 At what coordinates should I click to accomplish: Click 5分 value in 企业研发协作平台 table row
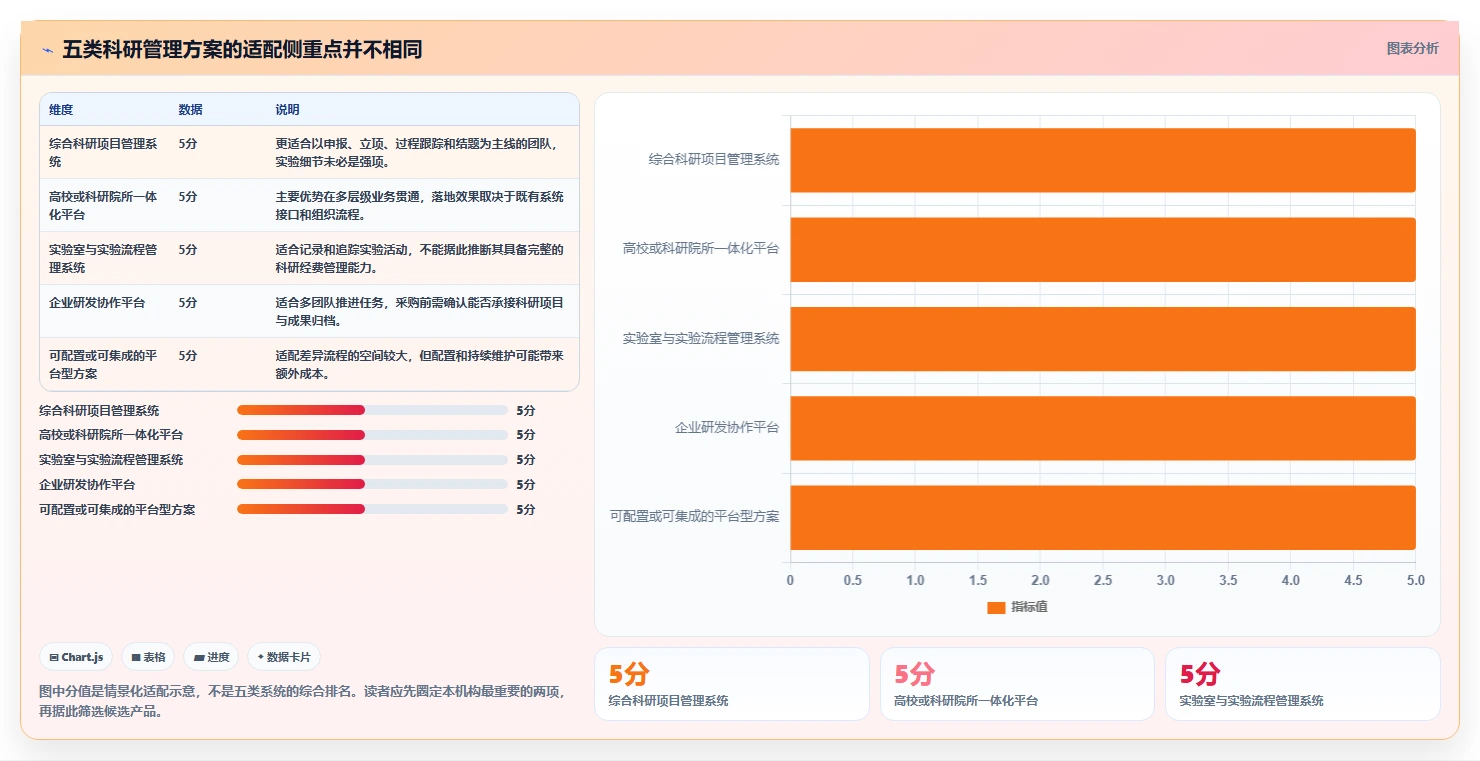coord(188,302)
